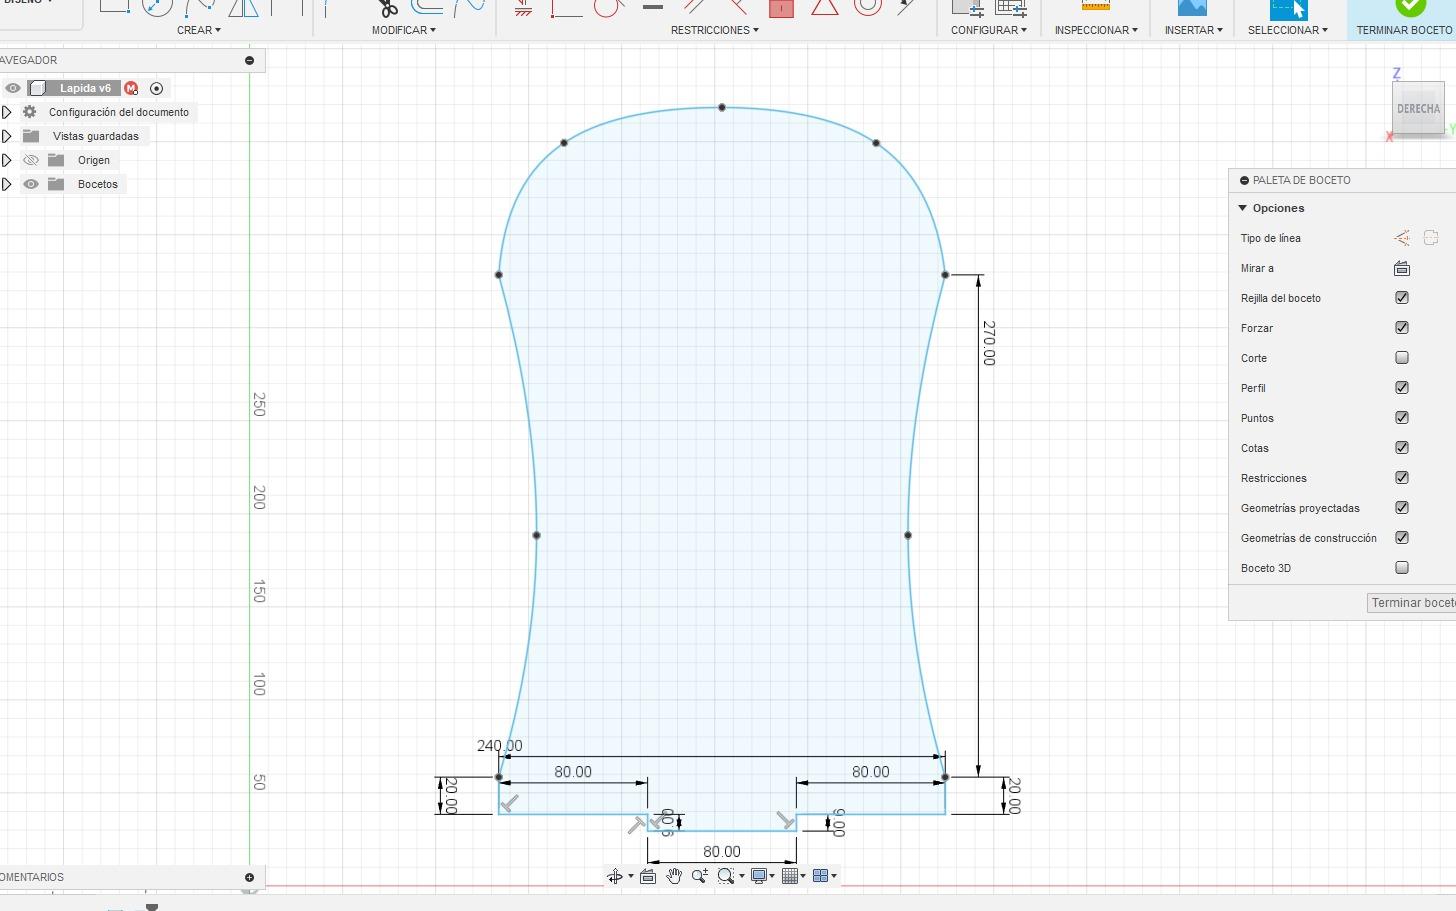Click the Zoom Window magnifier icon
The image size is (1456, 911).
[x=726, y=876]
